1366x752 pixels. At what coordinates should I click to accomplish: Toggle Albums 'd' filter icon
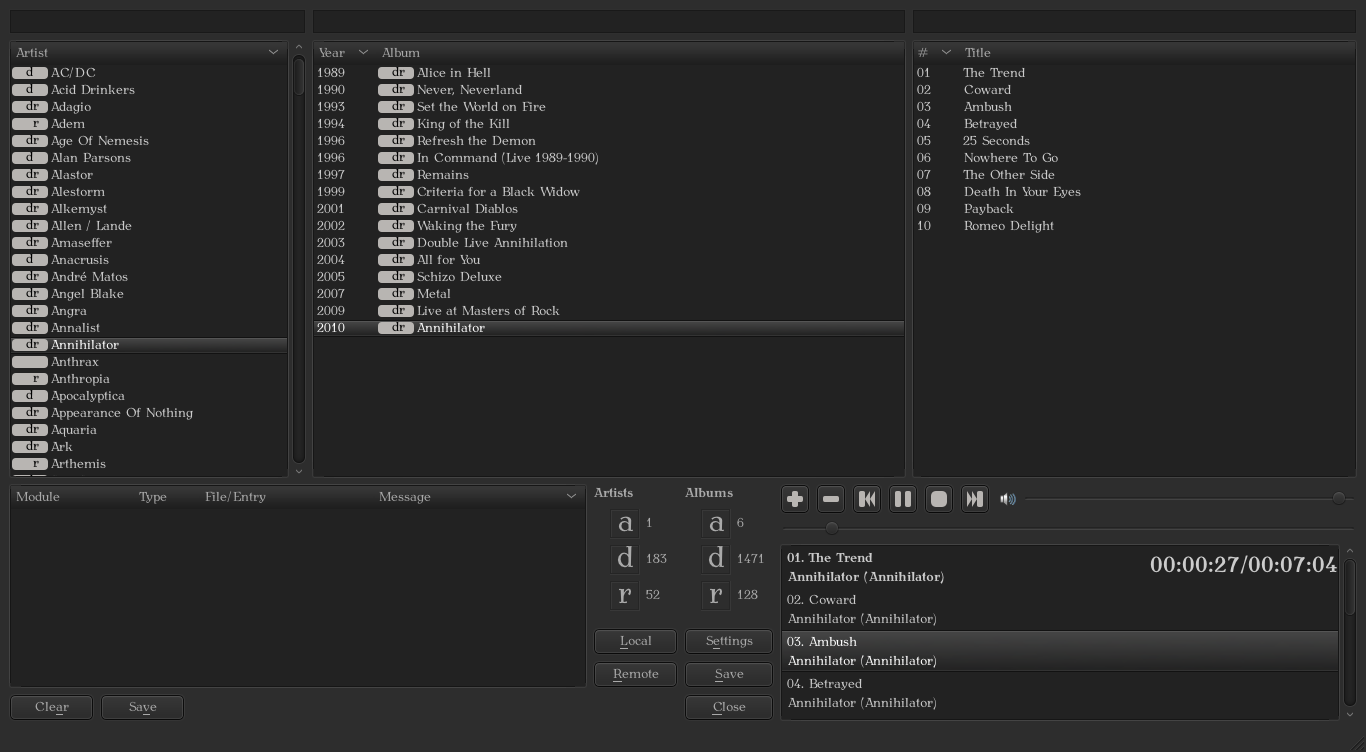[x=716, y=559]
